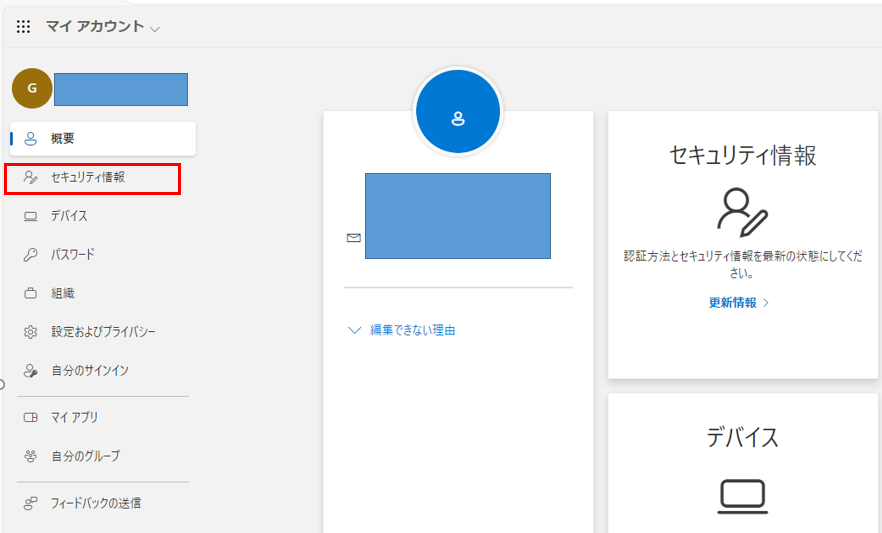Click the laptop icon beside sidebar デバイス

coord(30,216)
